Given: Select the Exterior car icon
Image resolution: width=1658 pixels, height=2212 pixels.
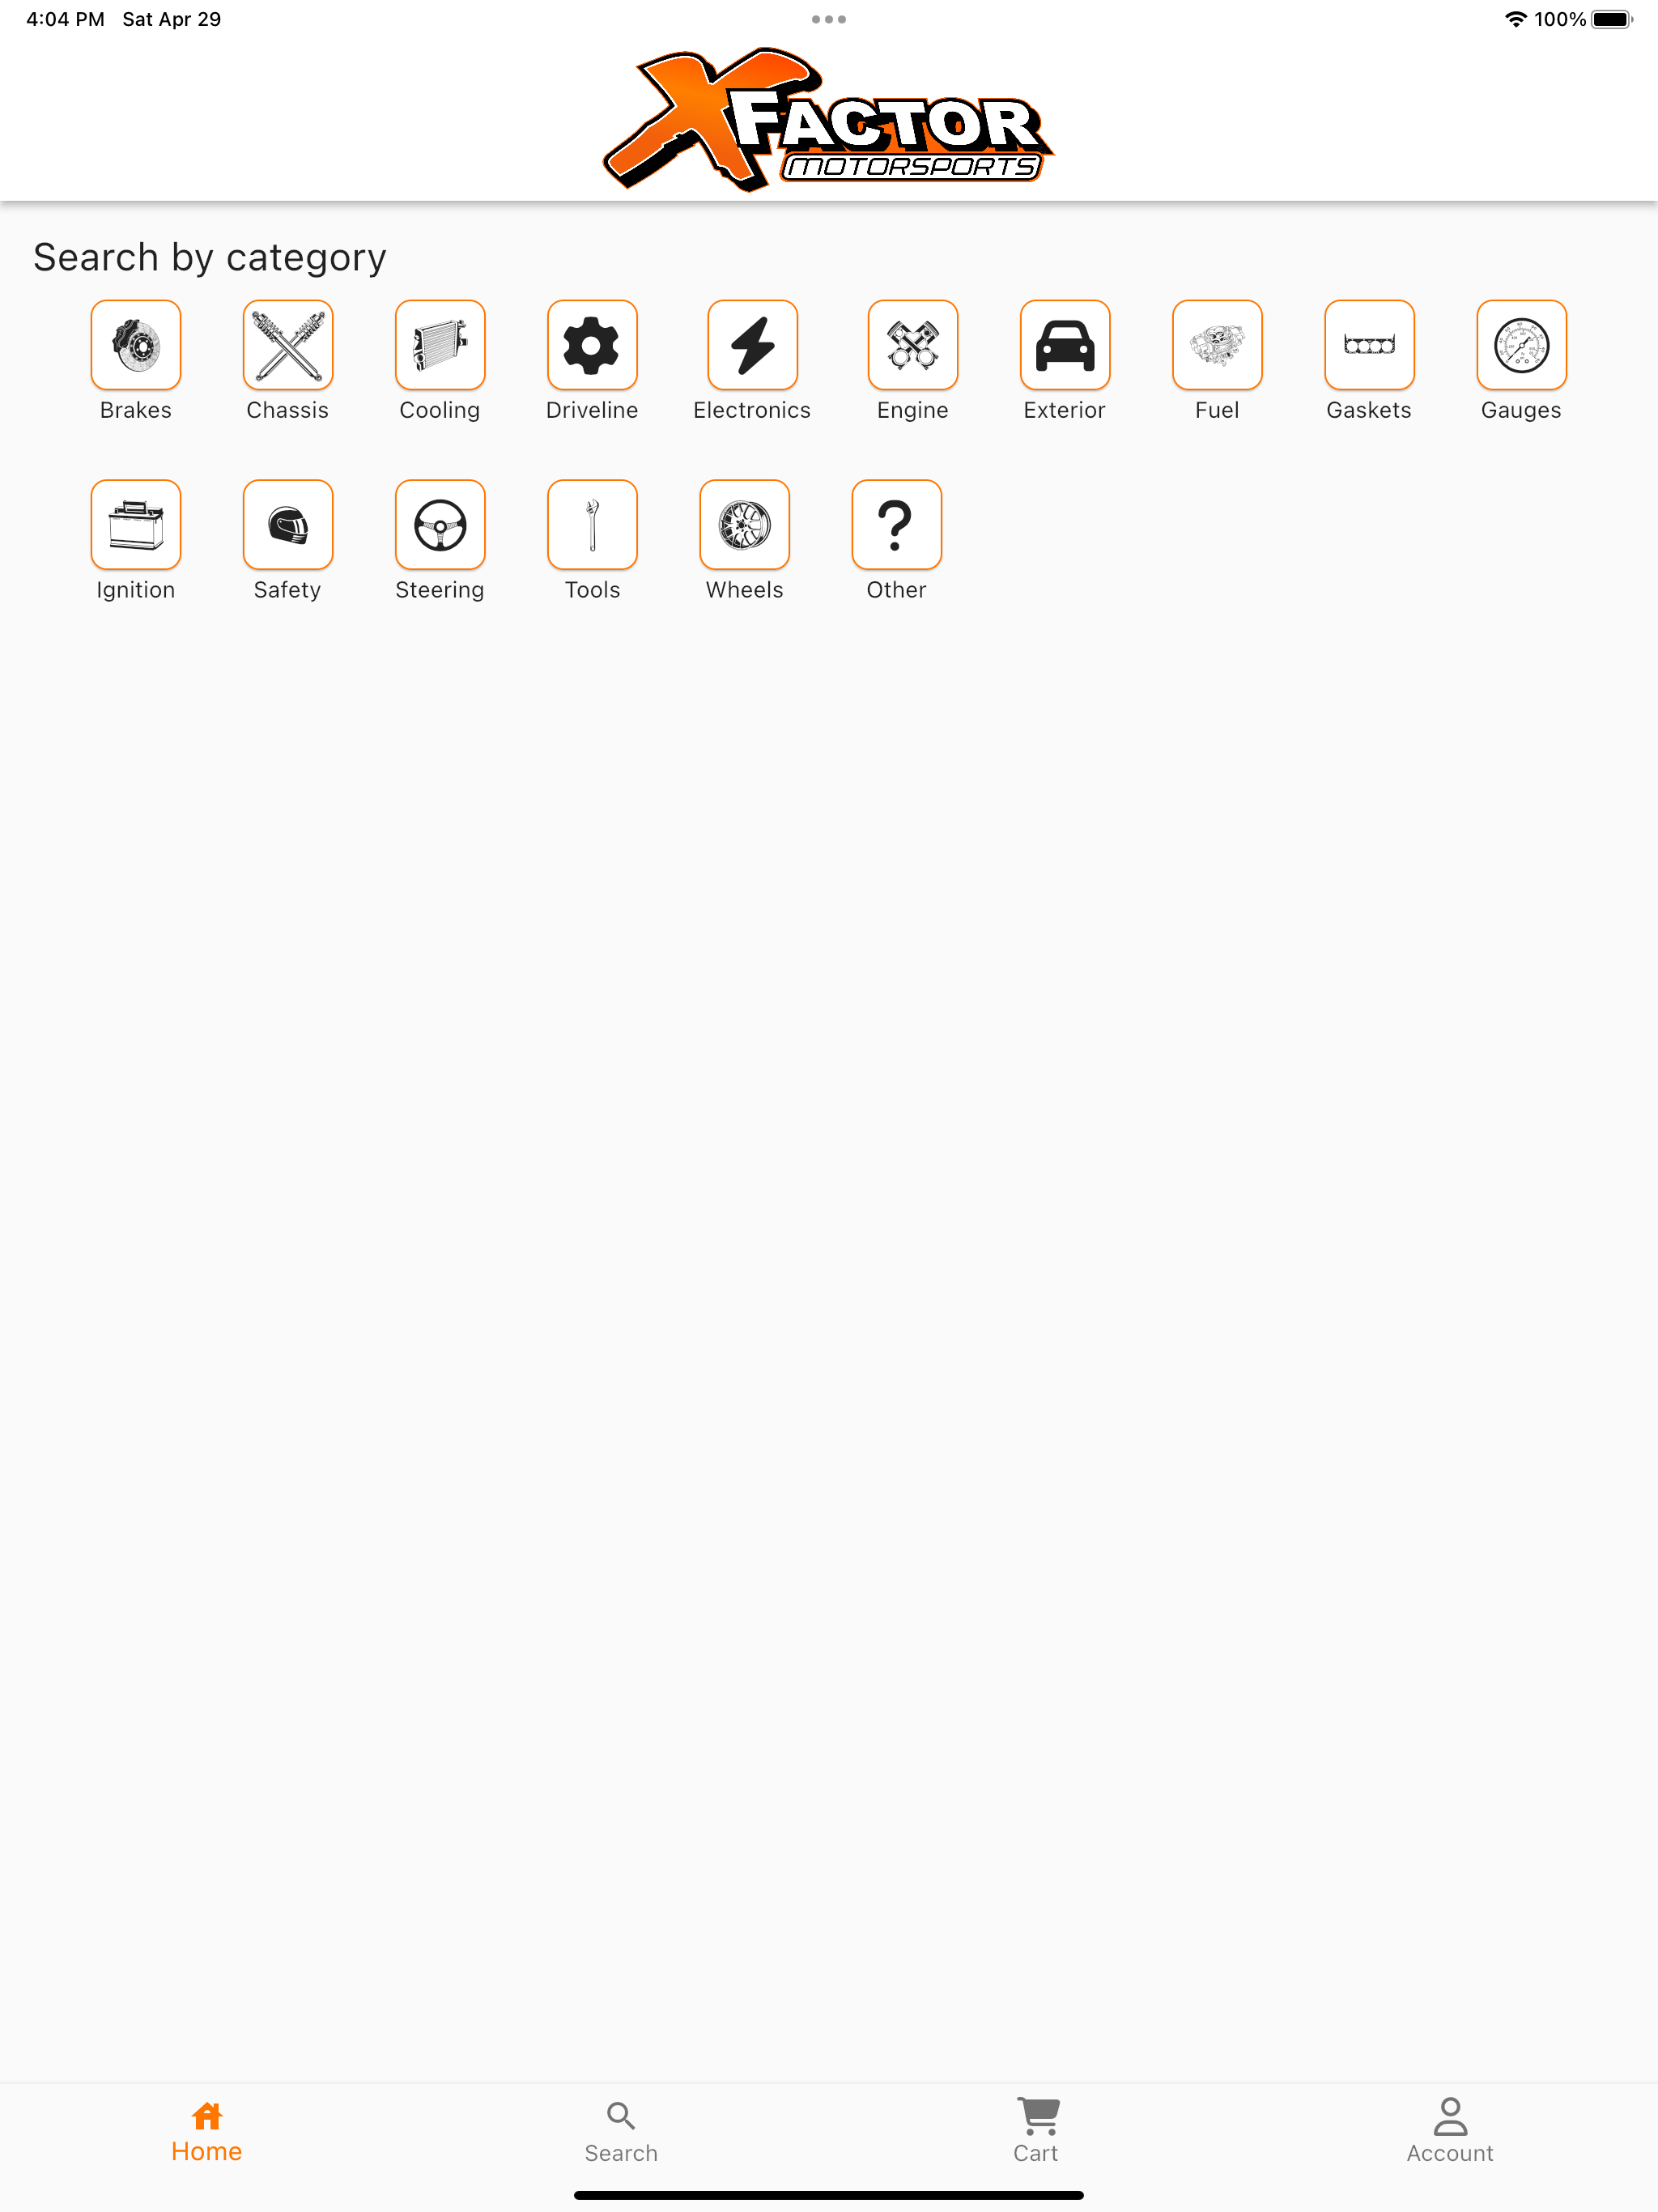Looking at the screenshot, I should (x=1065, y=345).
